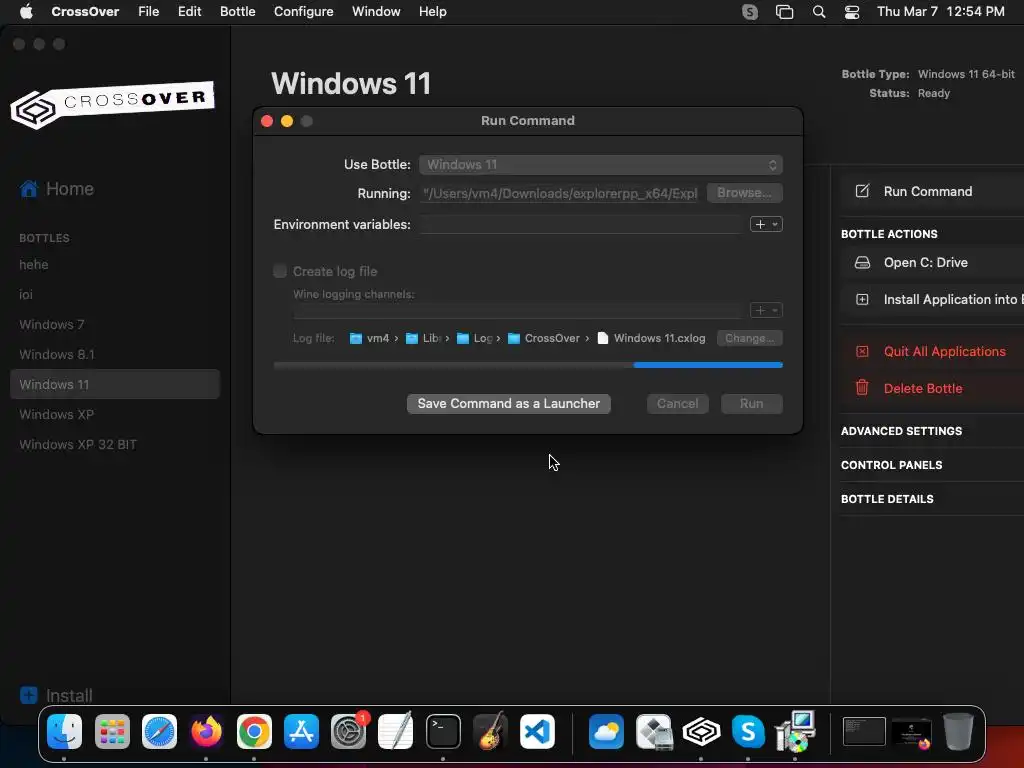Open the Weather app from the Dock
The width and height of the screenshot is (1024, 768).
point(606,731)
